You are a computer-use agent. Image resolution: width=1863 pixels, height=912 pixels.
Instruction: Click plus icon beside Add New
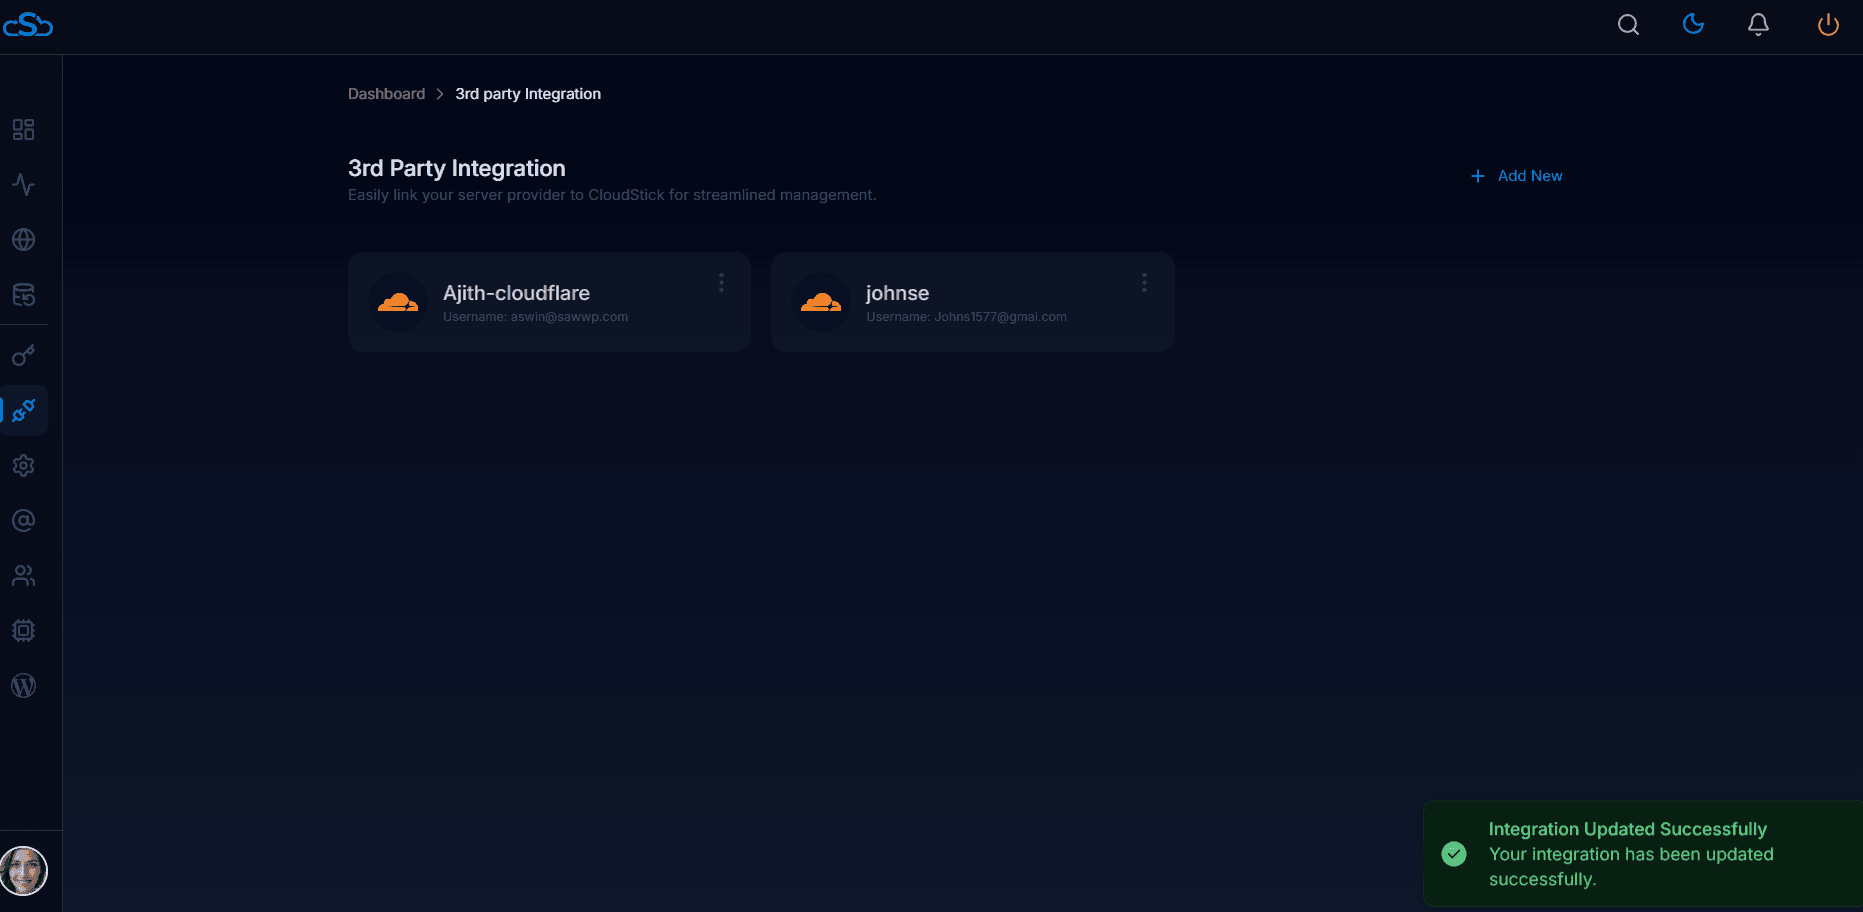coord(1478,176)
